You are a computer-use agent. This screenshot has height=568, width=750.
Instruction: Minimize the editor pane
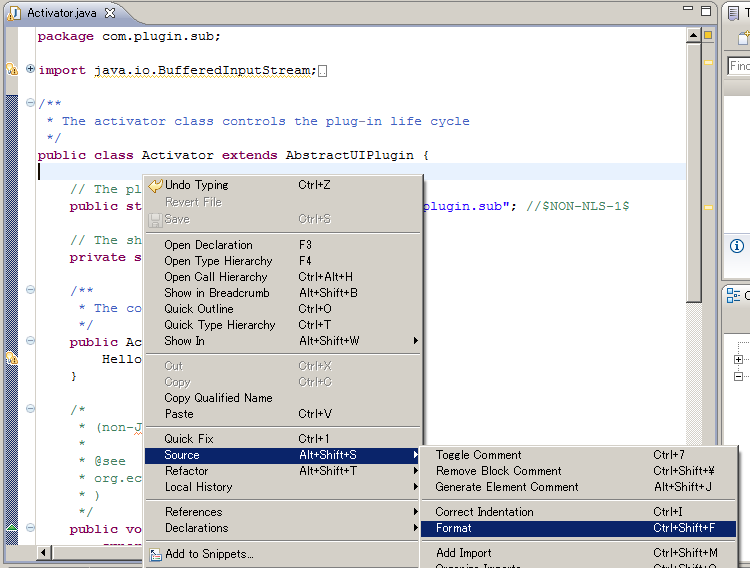(x=688, y=9)
